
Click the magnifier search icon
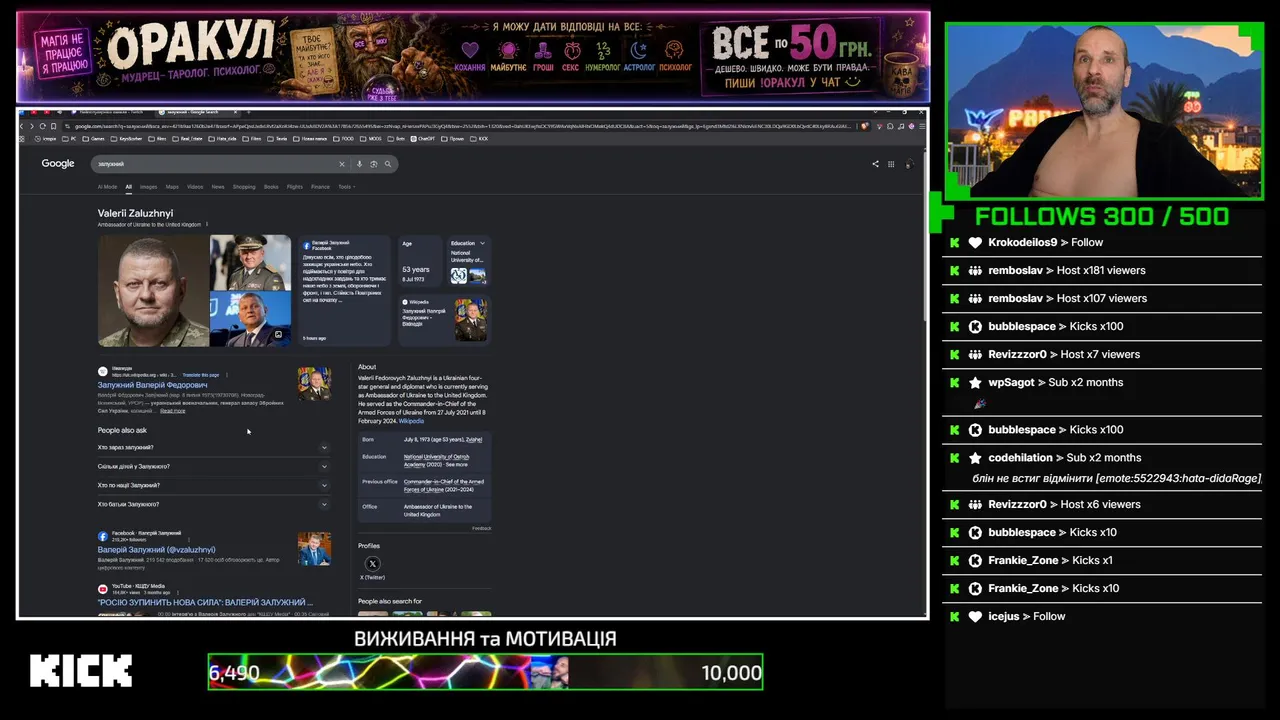(x=388, y=164)
